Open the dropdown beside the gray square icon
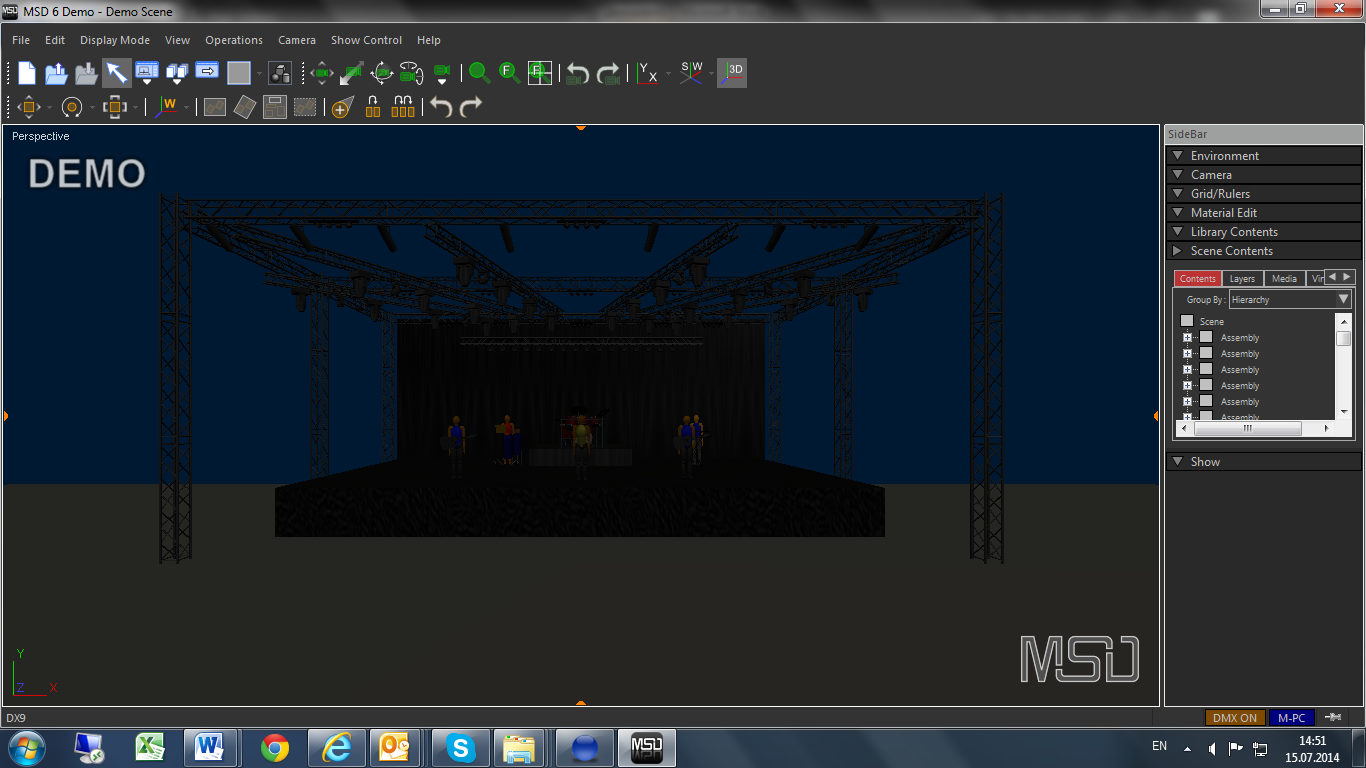Image resolution: width=1366 pixels, height=768 pixels. [260, 74]
